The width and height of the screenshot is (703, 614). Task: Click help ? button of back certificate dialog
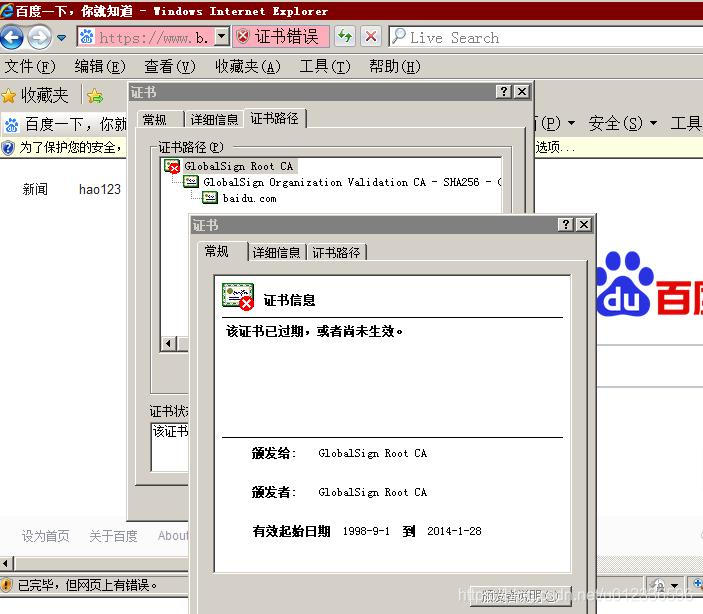[504, 91]
